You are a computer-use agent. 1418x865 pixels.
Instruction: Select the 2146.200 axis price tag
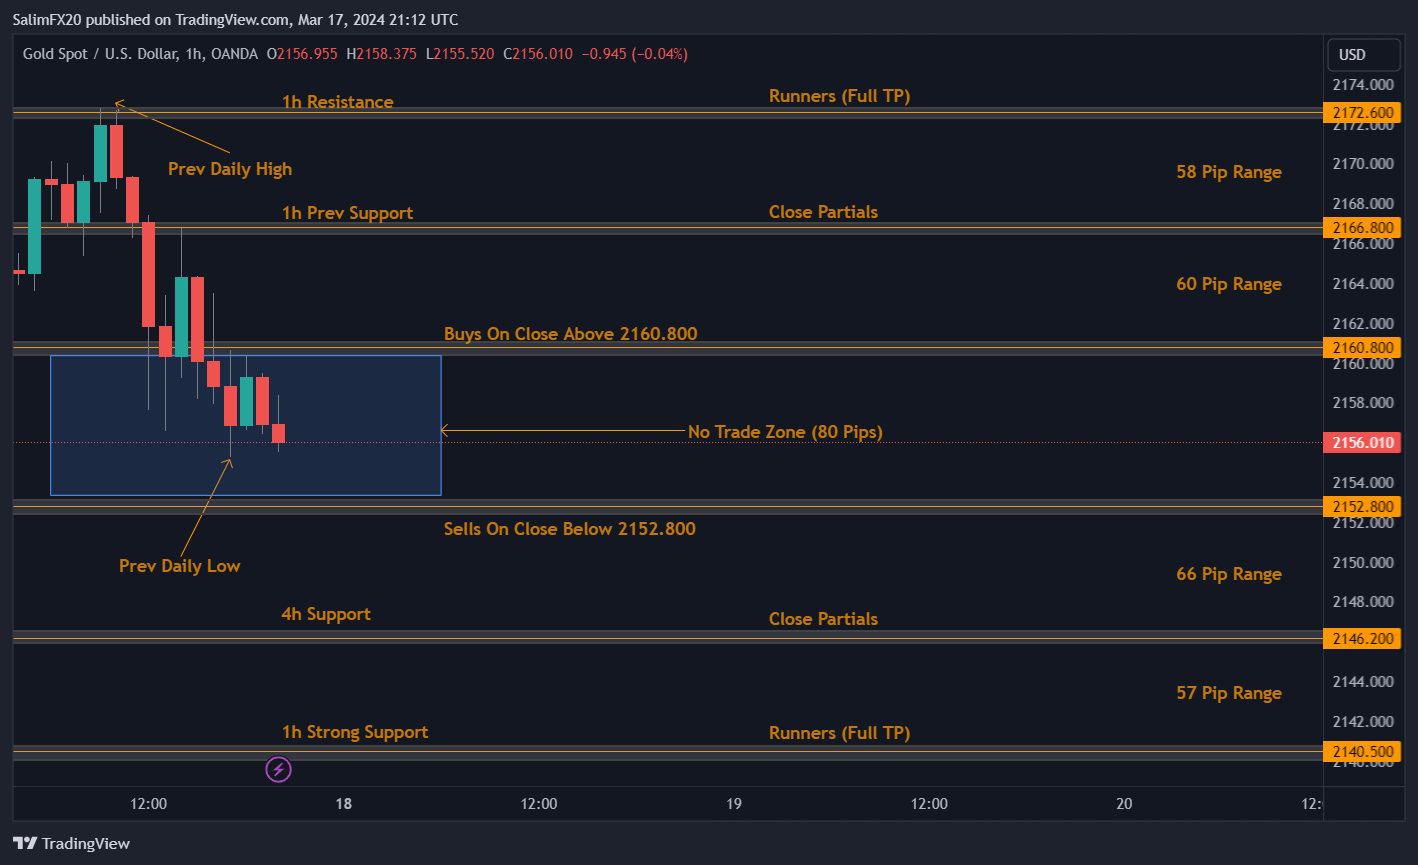(x=1362, y=638)
